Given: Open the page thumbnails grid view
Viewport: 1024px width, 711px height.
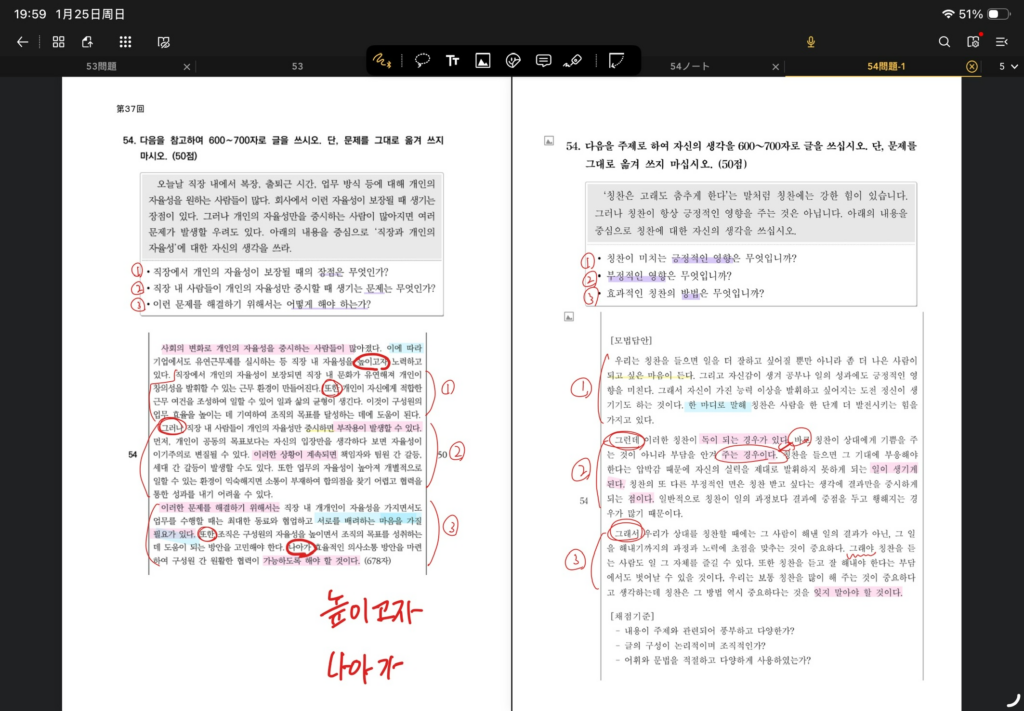Looking at the screenshot, I should click(58, 42).
